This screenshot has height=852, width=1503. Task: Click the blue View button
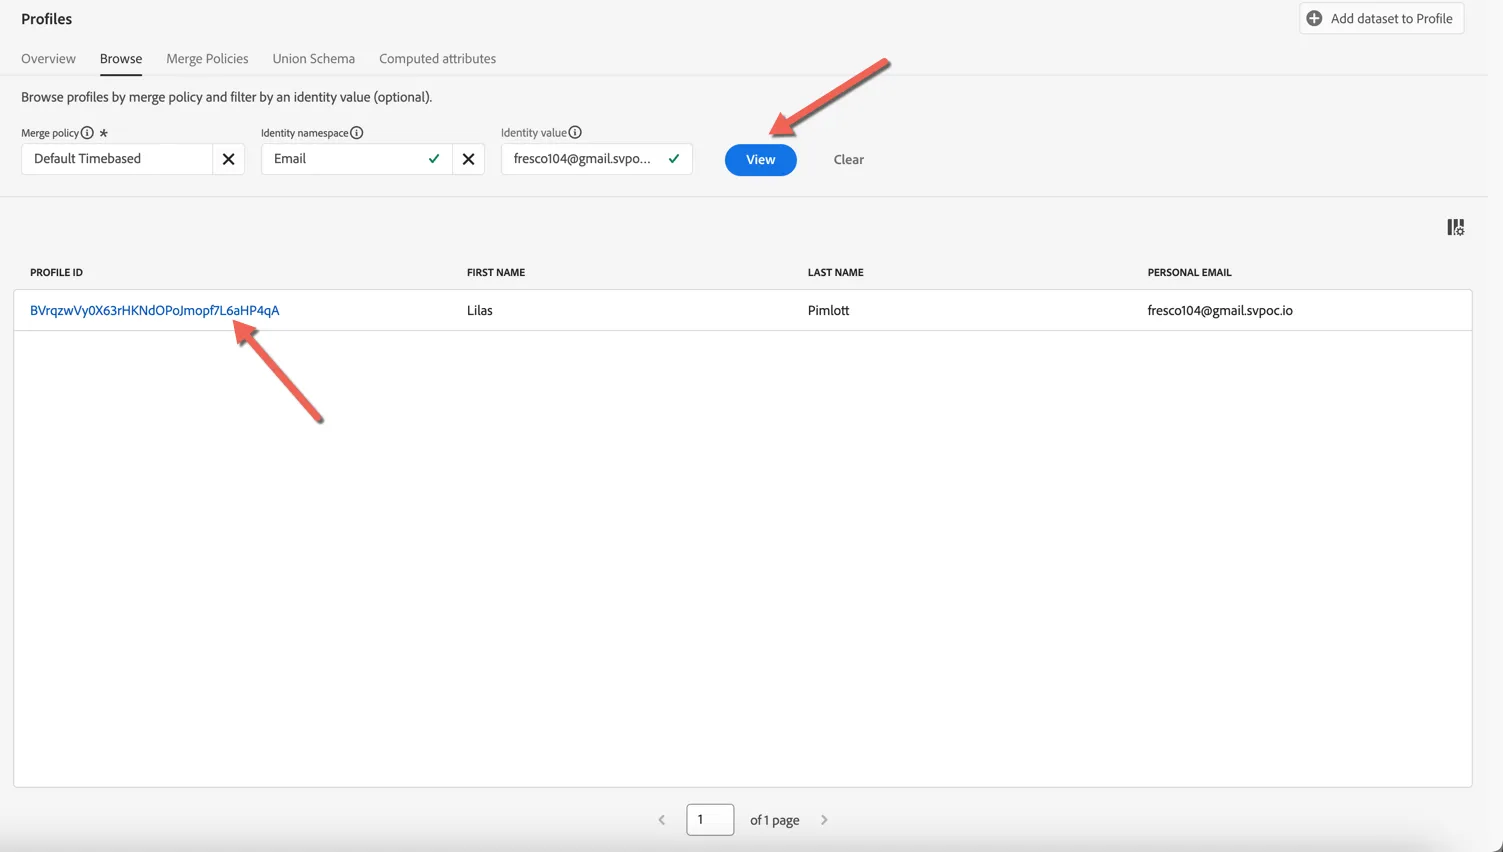pos(761,160)
